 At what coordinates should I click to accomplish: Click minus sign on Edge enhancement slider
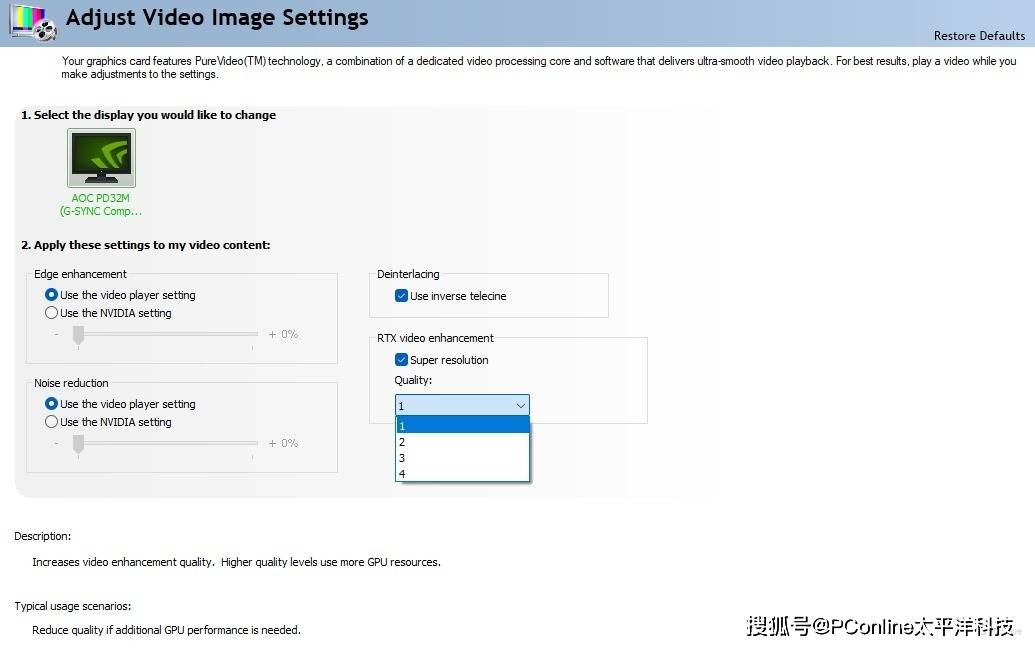click(x=56, y=334)
